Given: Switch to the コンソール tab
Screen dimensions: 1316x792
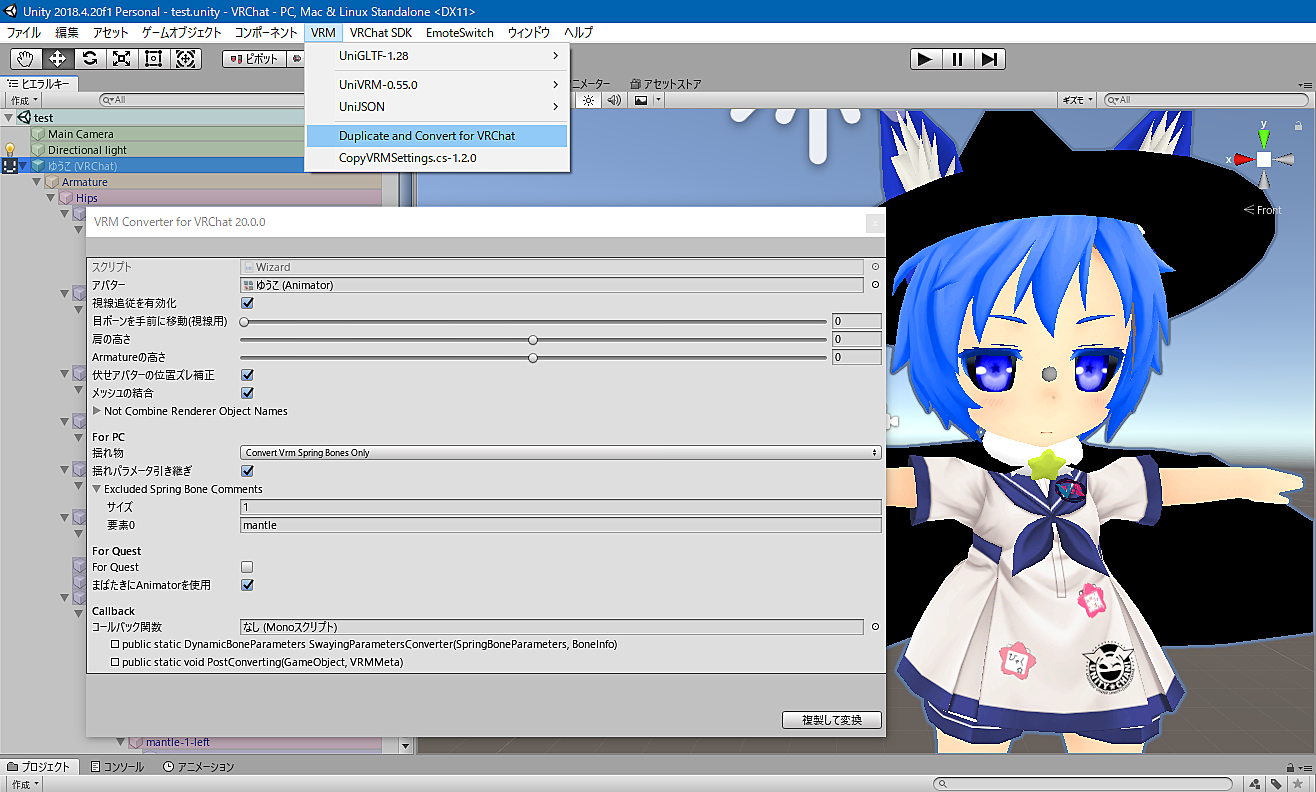Looking at the screenshot, I should coord(117,767).
